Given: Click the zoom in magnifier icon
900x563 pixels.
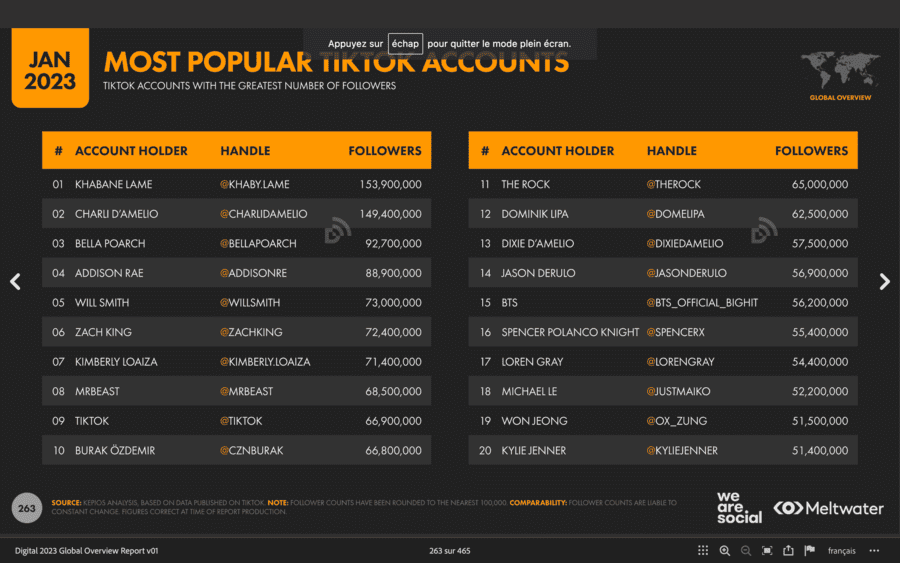Looking at the screenshot, I should click(724, 551).
